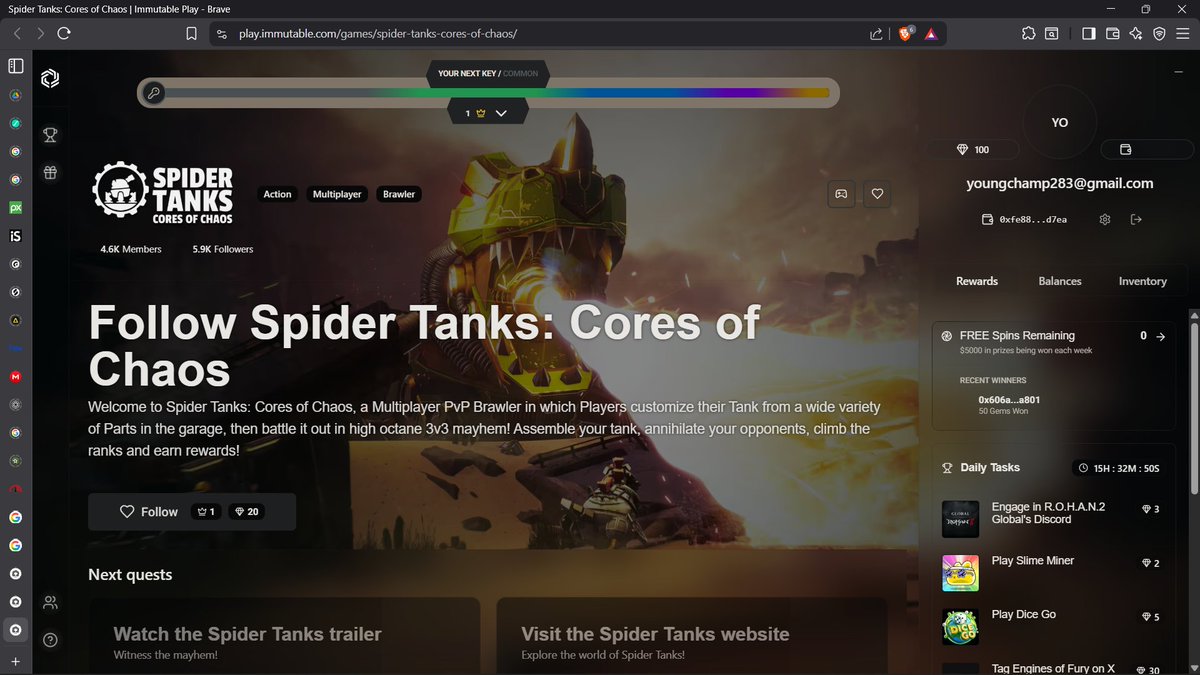
Task: Open the Play Slime Miner task
Action: pos(1054,573)
